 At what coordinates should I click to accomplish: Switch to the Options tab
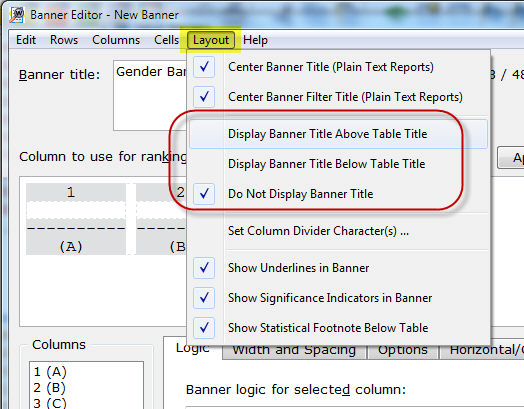click(x=403, y=351)
